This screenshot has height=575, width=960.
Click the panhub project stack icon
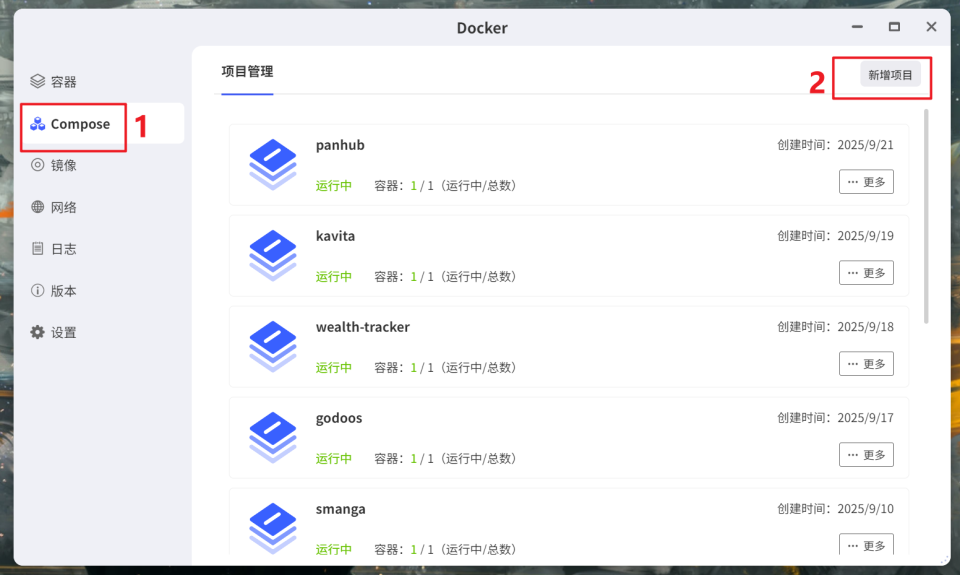[x=273, y=164]
